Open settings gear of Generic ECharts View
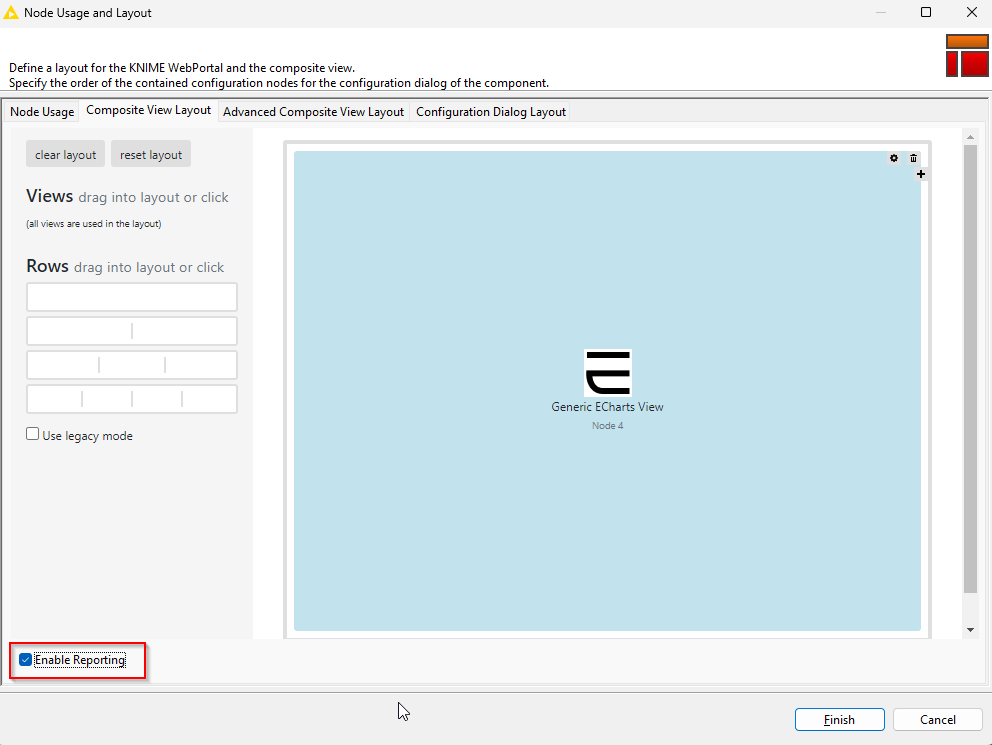Image resolution: width=992 pixels, height=745 pixels. point(893,158)
